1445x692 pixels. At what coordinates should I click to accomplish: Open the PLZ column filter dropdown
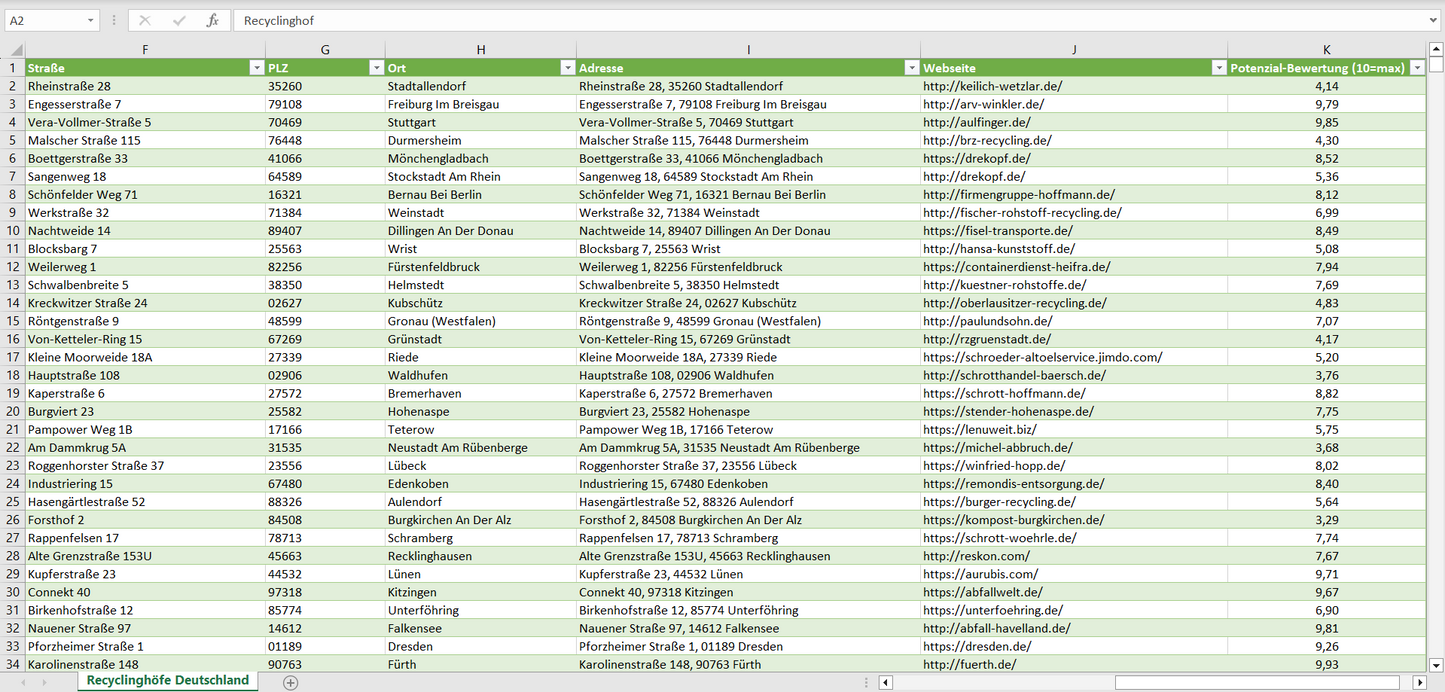[376, 68]
